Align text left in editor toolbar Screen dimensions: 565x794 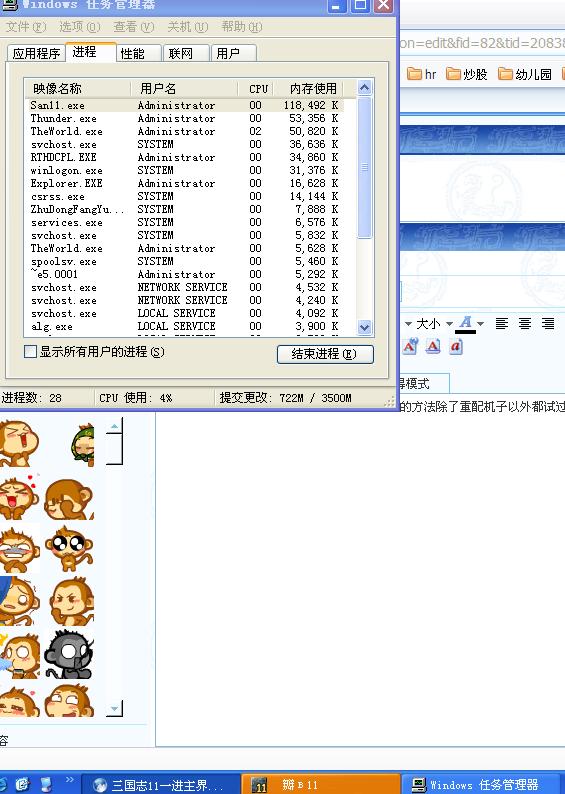point(502,324)
